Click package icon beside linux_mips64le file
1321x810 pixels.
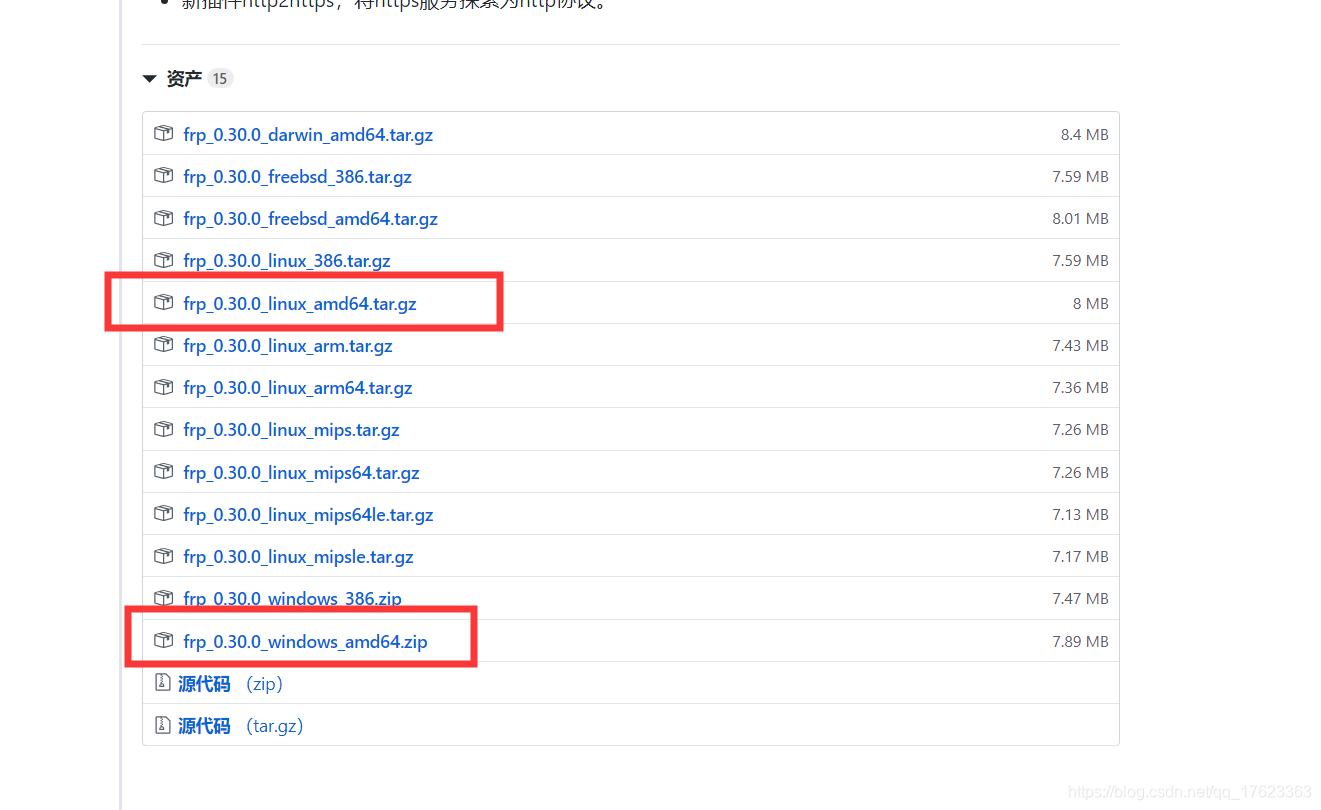click(x=163, y=513)
